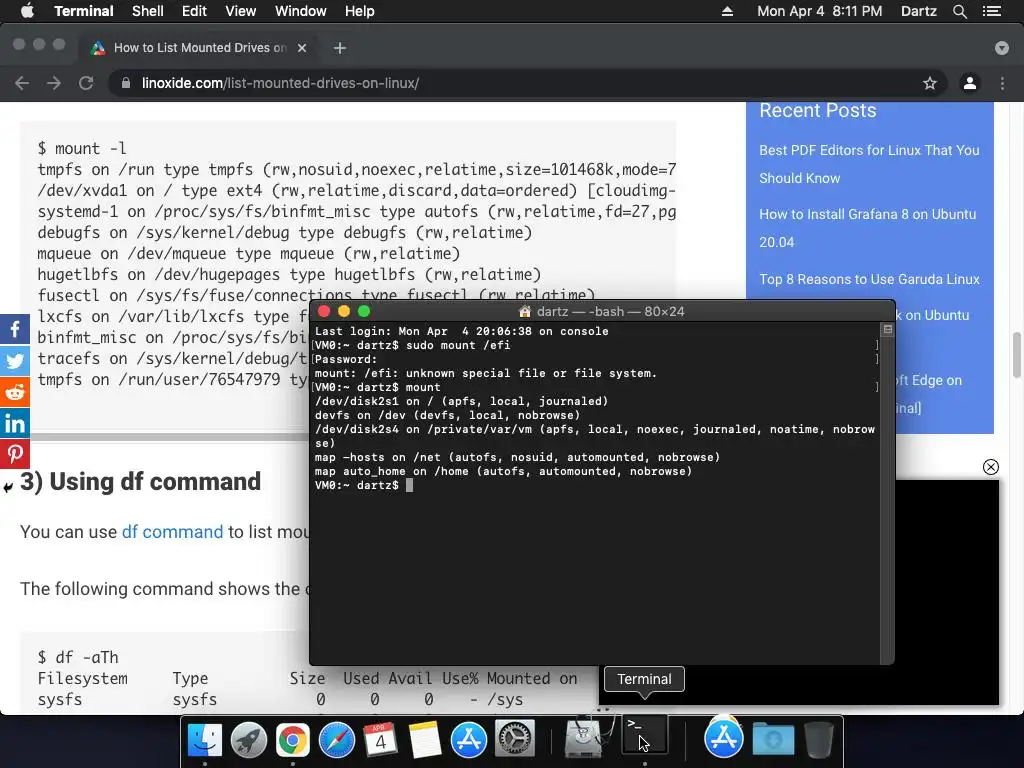Open the Terminal menu in menu bar
This screenshot has width=1024, height=768.
[84, 11]
